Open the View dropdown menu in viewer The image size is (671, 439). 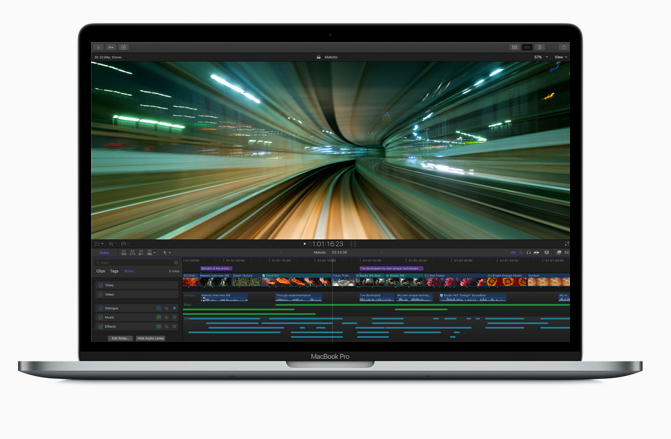point(559,57)
